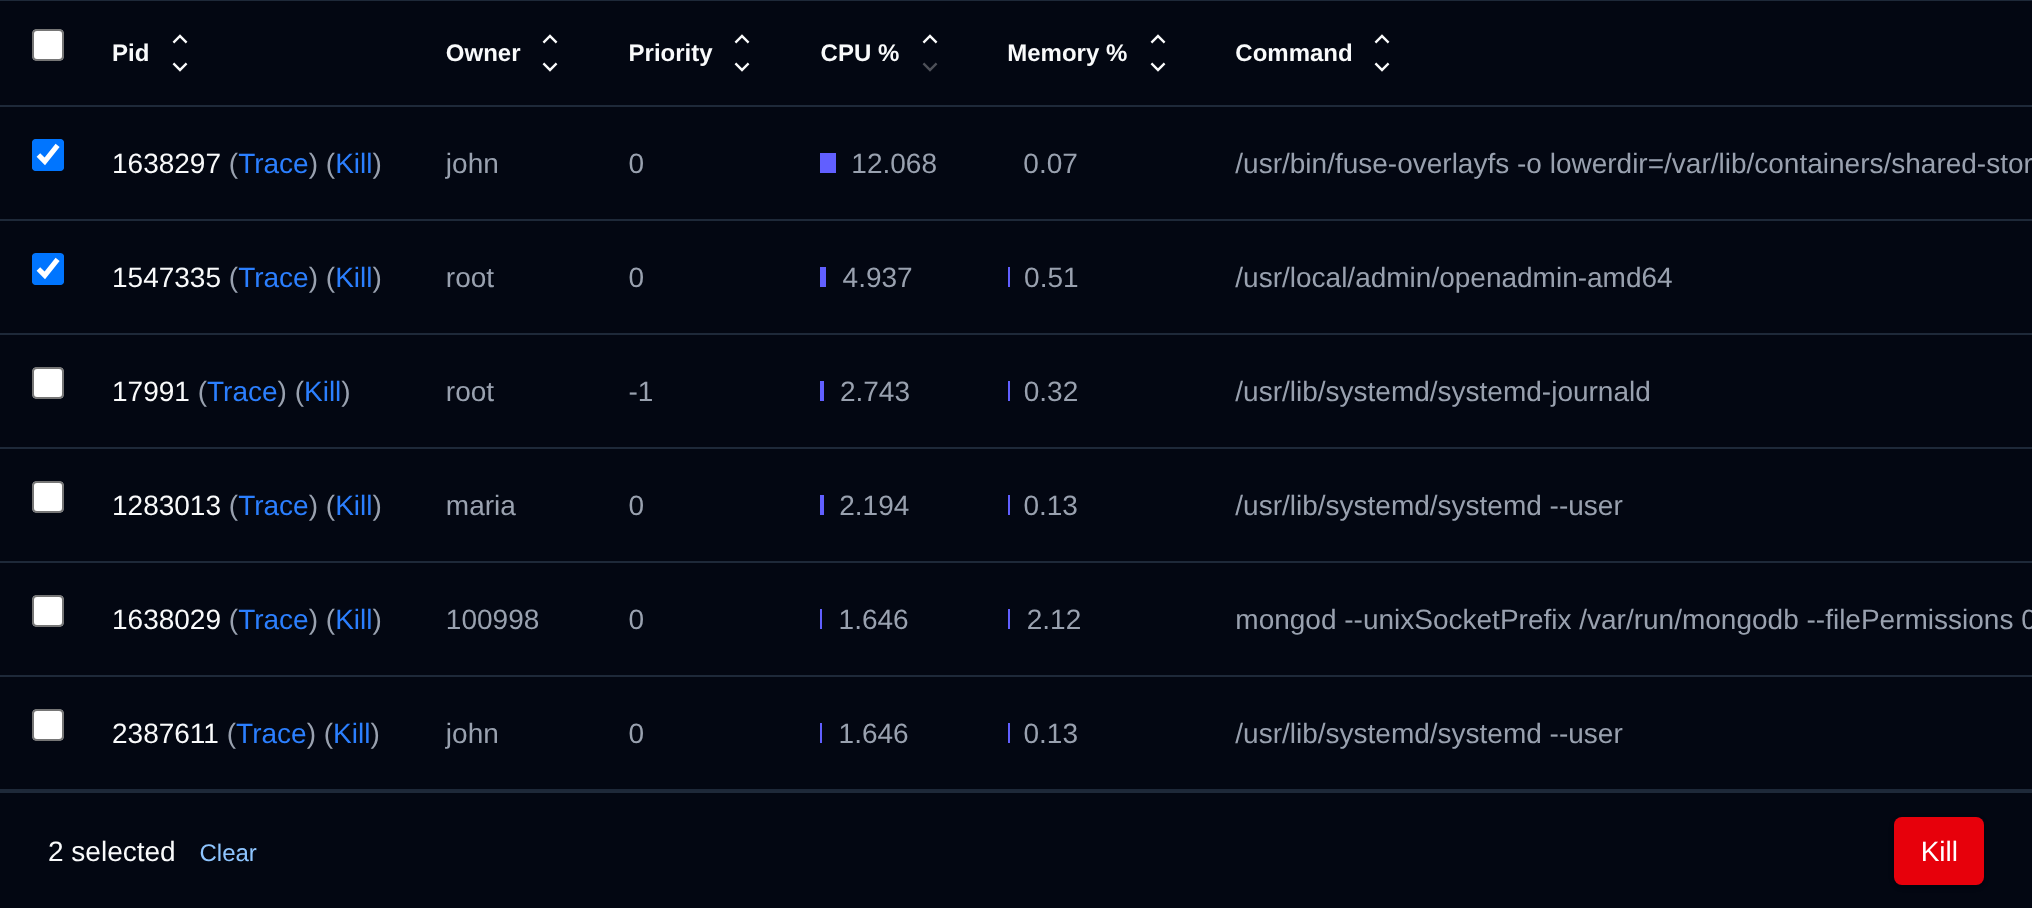Screen dimensions: 2032x908
Task: Click the Command column header
Action: click(1293, 53)
